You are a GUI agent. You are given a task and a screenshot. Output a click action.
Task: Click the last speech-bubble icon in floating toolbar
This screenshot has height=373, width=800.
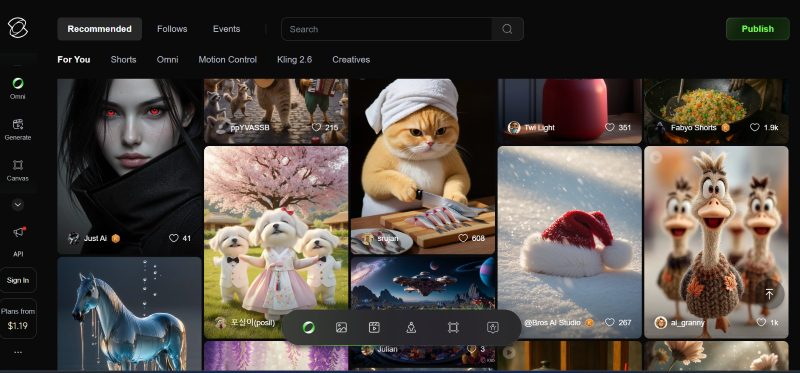pyautogui.click(x=492, y=328)
